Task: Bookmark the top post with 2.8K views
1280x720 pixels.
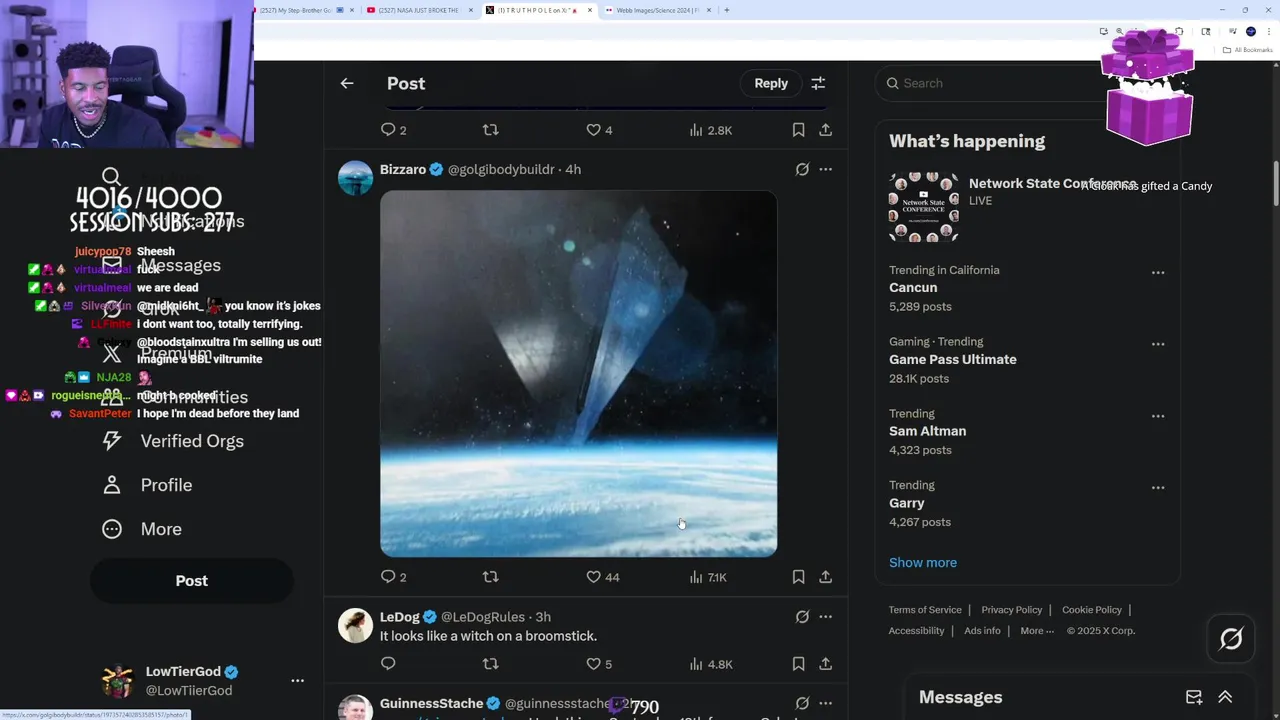Action: (798, 130)
